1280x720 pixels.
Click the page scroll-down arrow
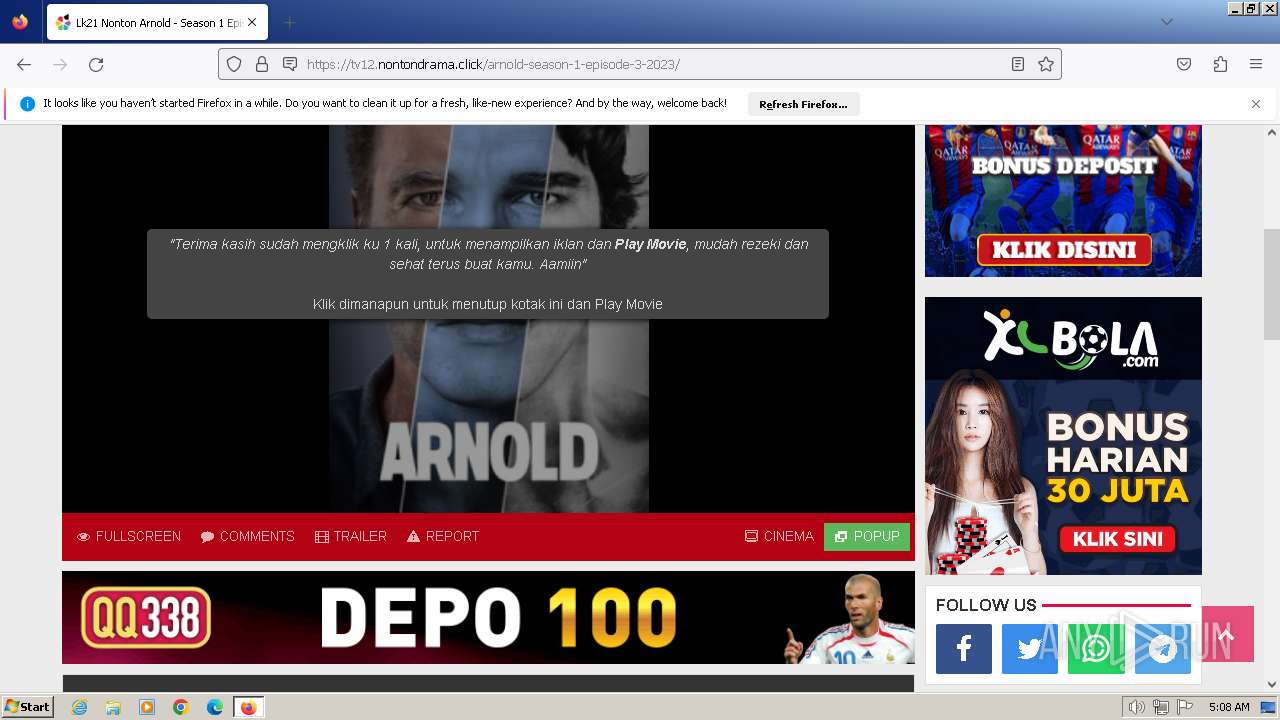click(1272, 685)
